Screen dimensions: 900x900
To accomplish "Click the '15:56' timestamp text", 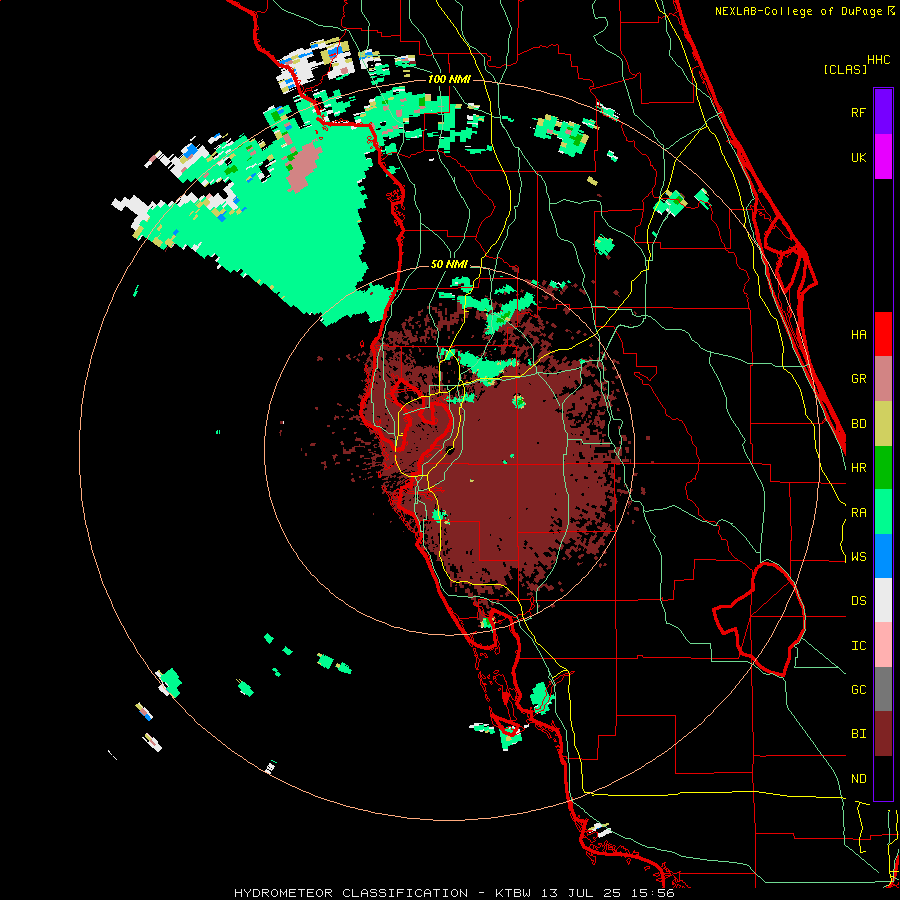I will 655,893.
